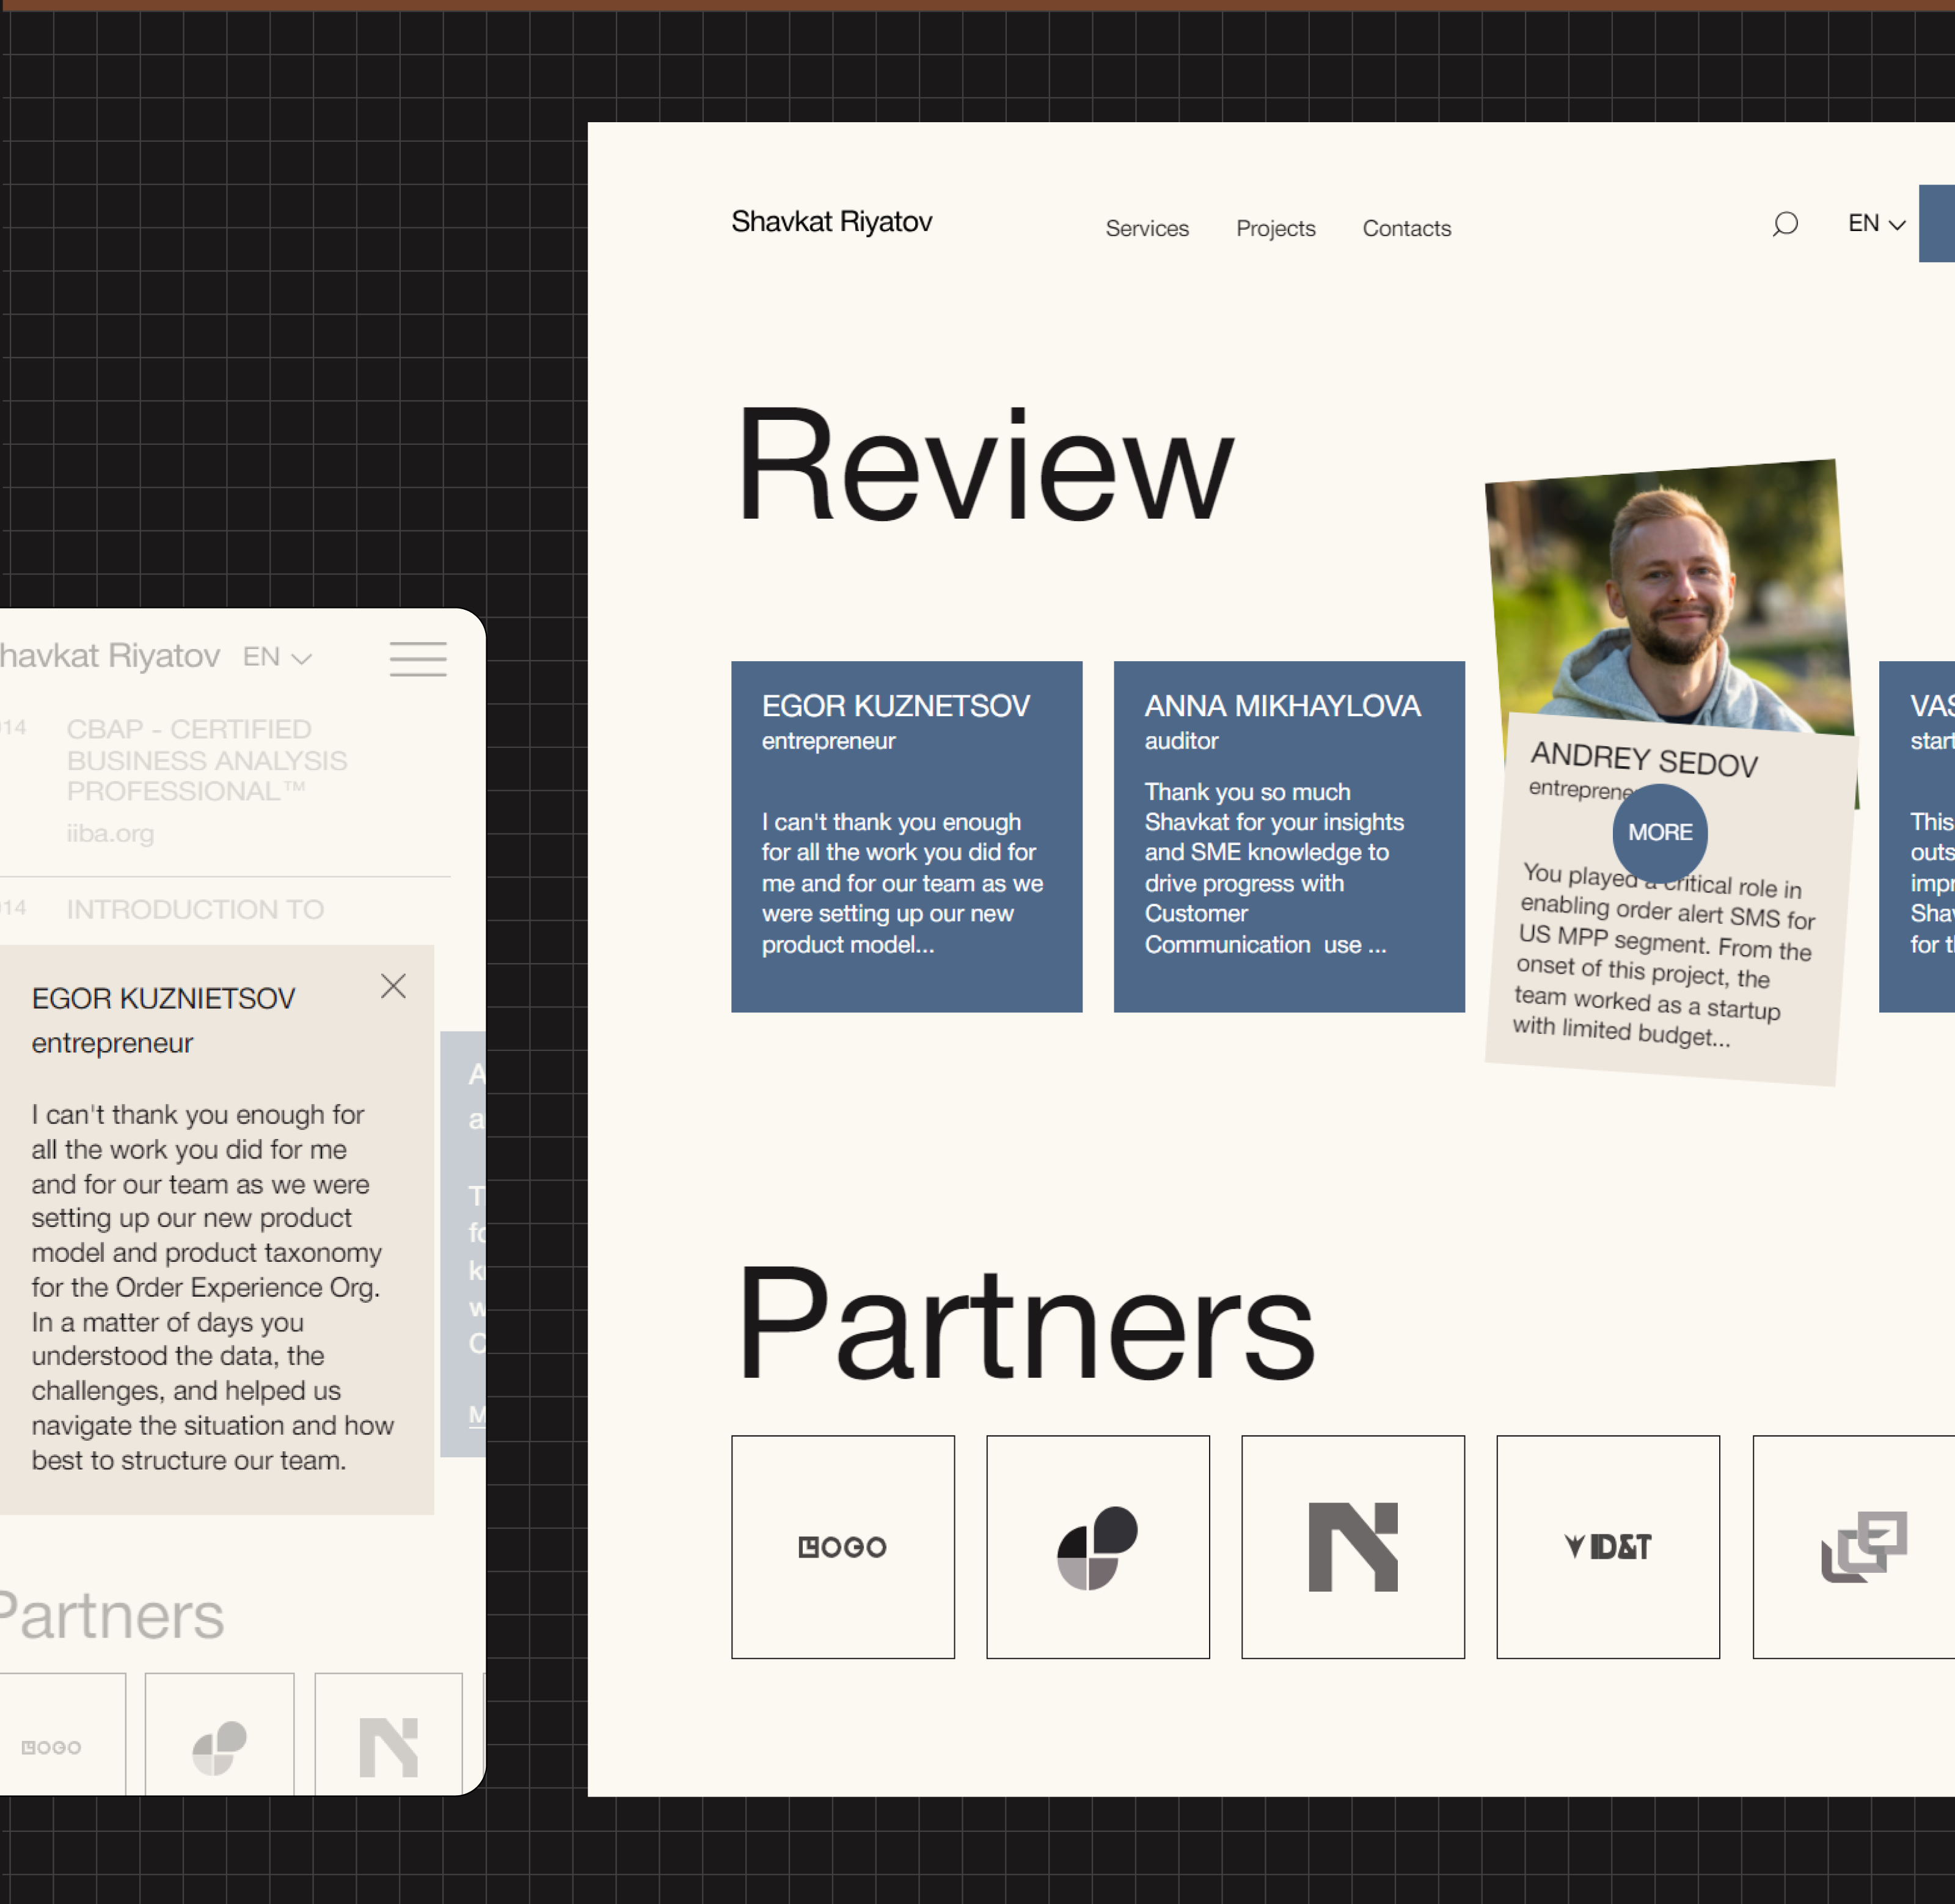Viewport: 1955px width, 1904px height.
Task: Close the Egor Kuznietsov review popup
Action: (x=393, y=987)
